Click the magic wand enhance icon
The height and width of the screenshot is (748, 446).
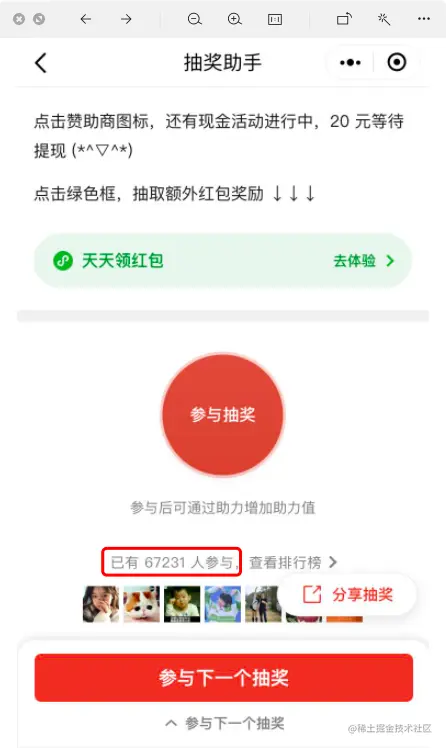click(384, 19)
